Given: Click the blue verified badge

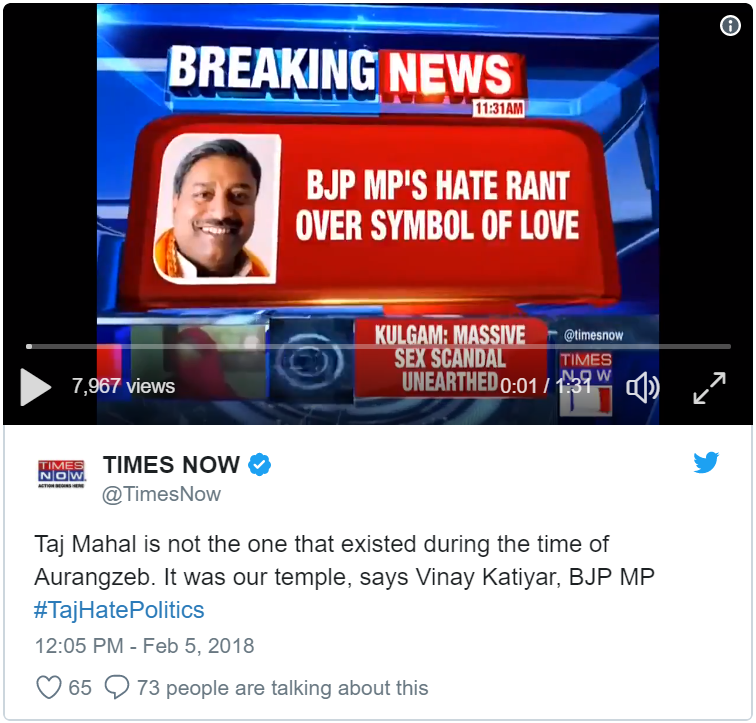Looking at the screenshot, I should coord(259,465).
